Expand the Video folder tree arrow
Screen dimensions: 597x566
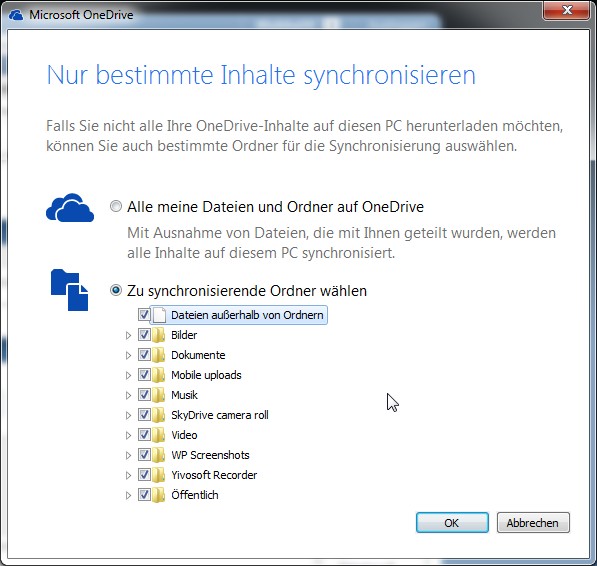(128, 435)
